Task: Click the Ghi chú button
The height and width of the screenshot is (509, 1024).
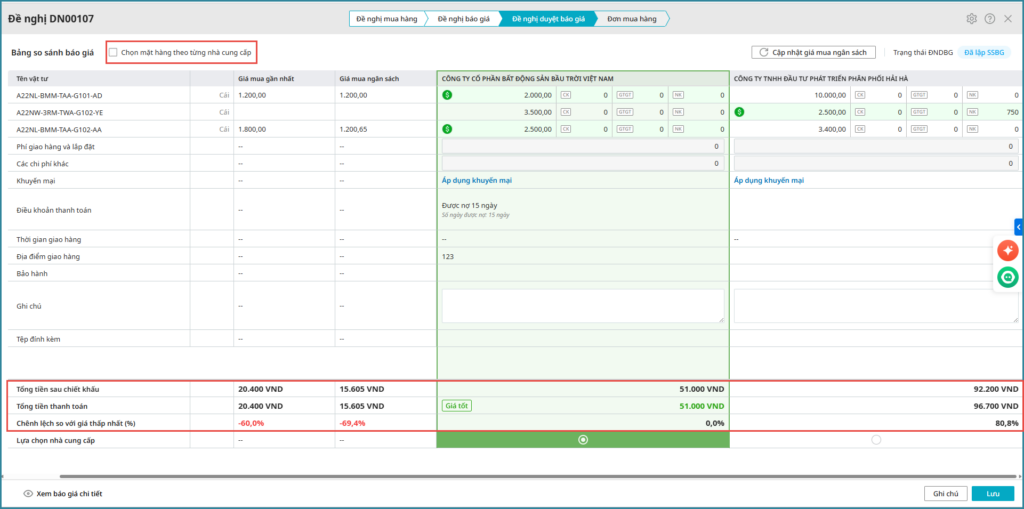Action: point(945,494)
